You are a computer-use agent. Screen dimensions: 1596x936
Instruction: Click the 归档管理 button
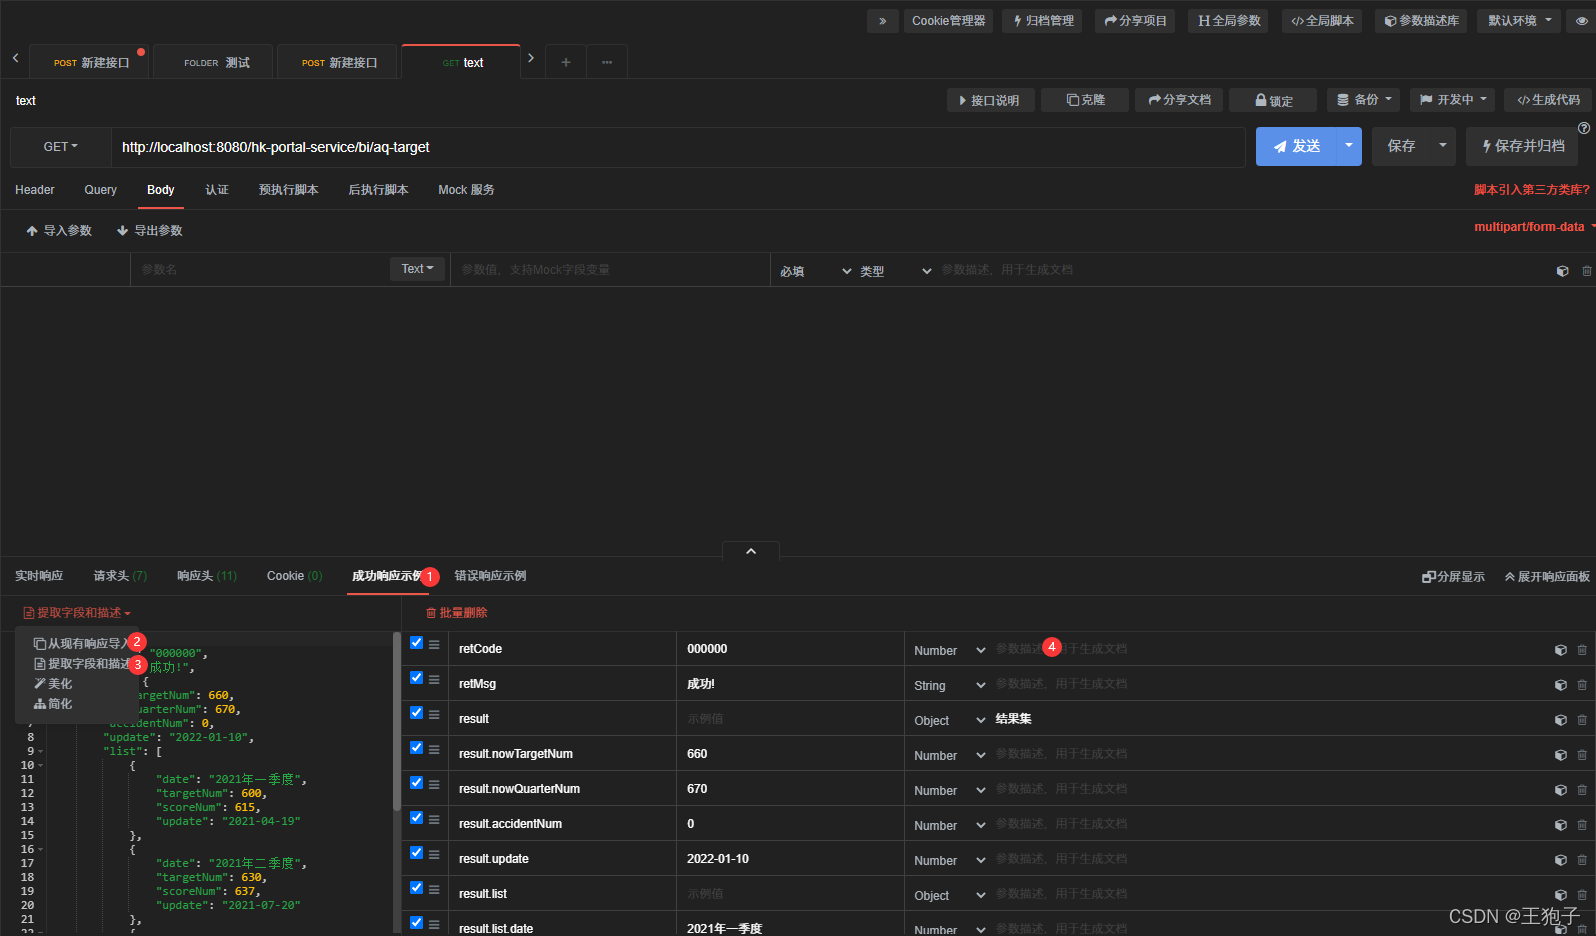(1043, 21)
